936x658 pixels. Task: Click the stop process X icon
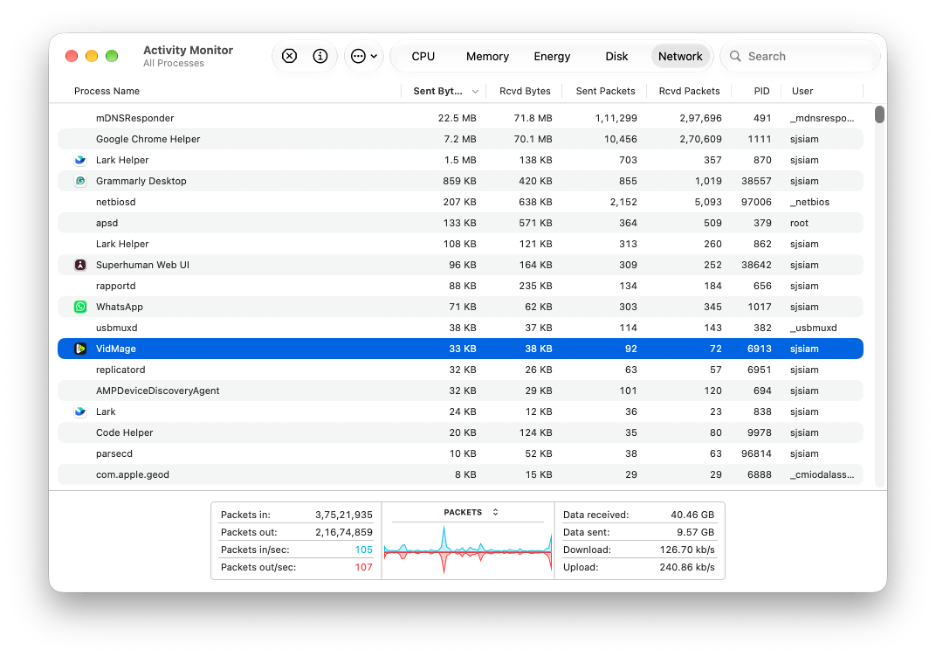(290, 56)
